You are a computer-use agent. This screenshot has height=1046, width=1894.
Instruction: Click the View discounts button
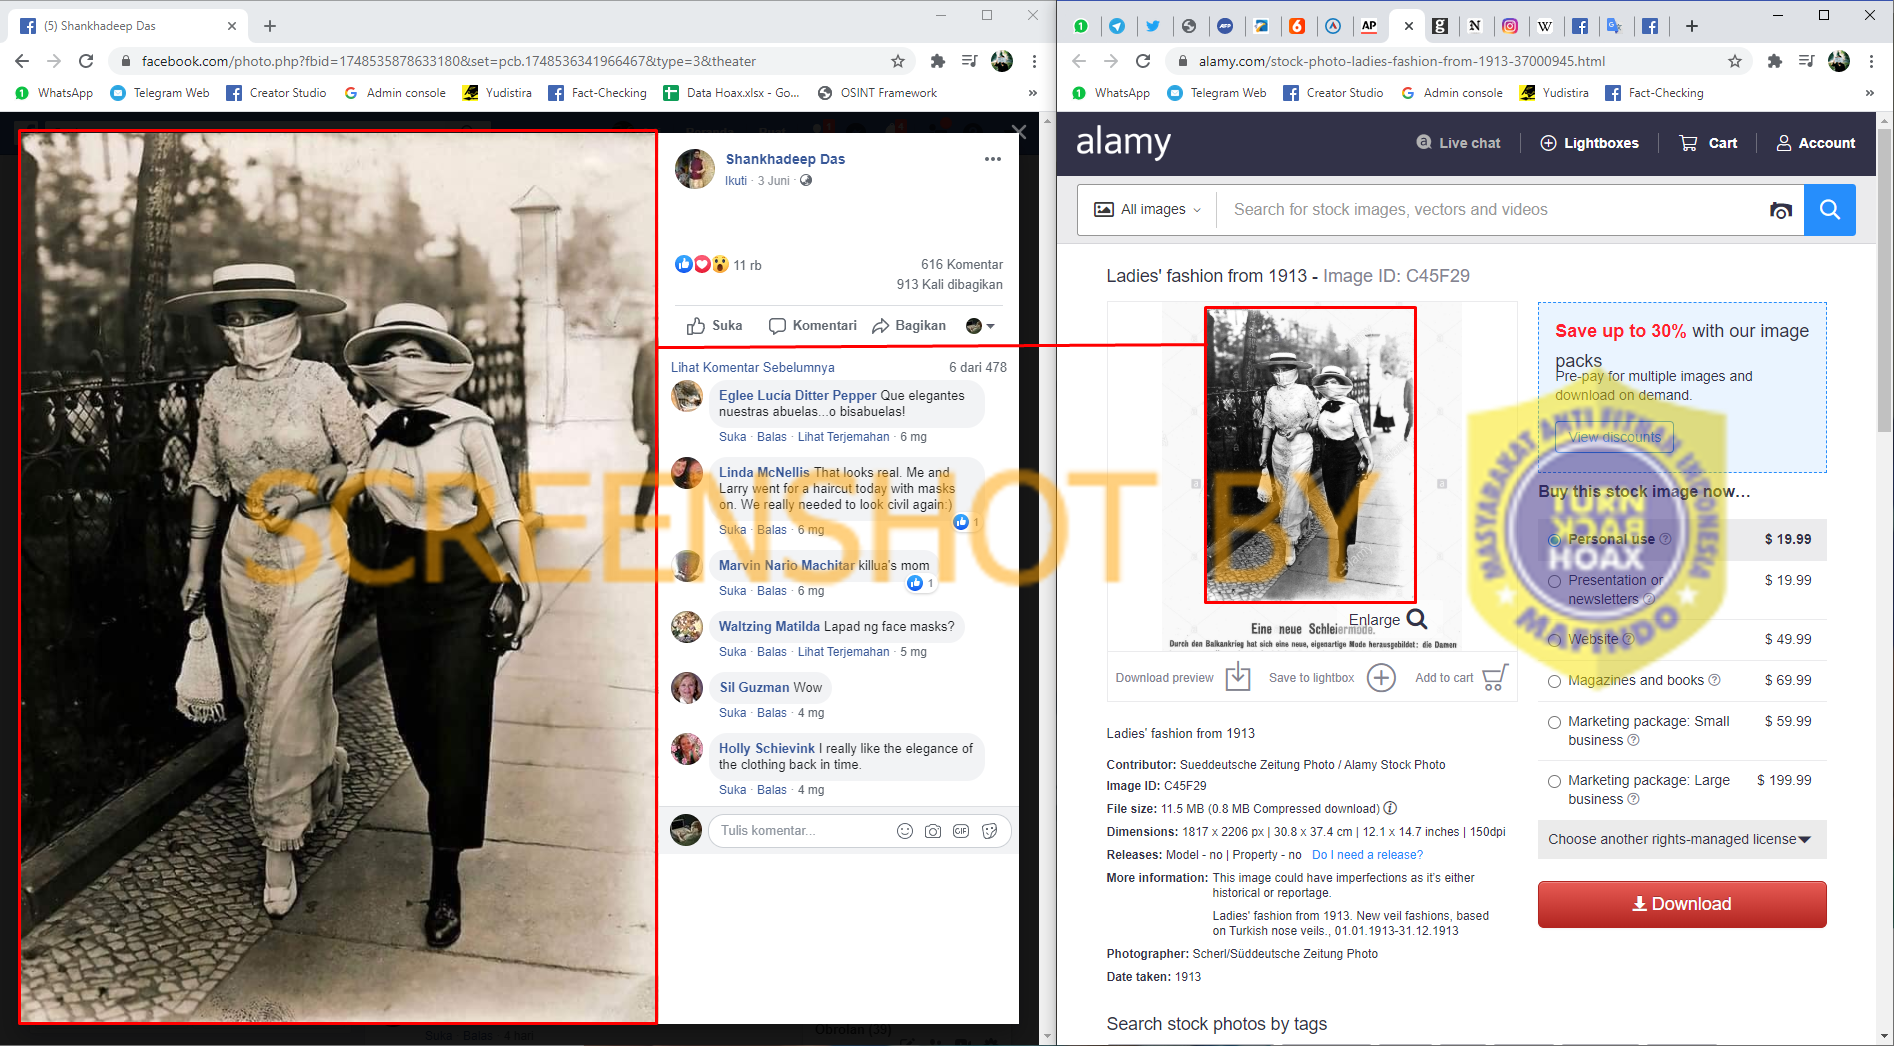coord(1614,437)
